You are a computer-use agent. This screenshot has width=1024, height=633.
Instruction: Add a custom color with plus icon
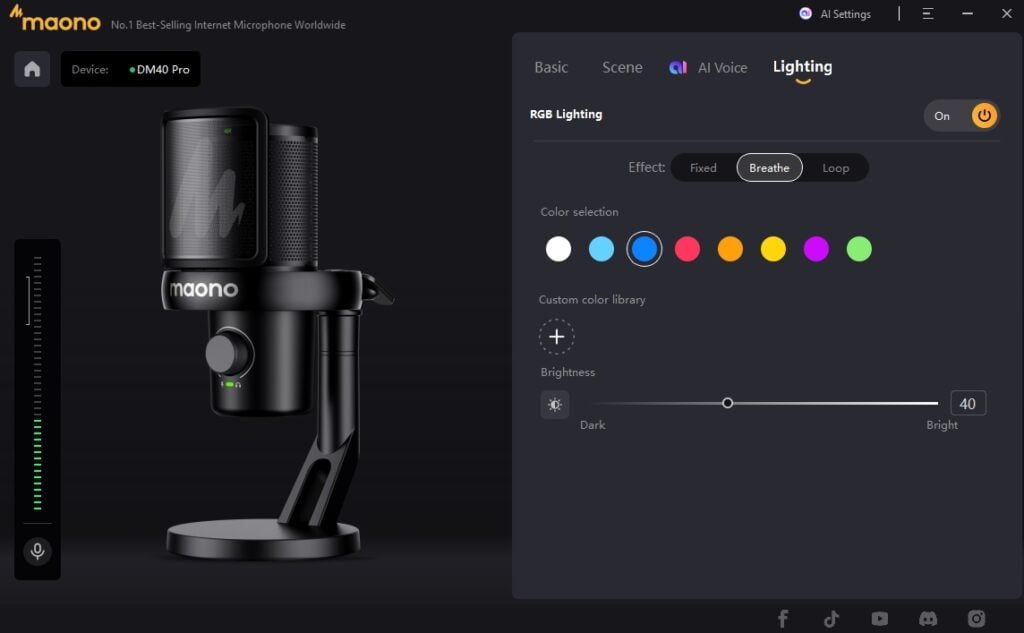(x=557, y=337)
